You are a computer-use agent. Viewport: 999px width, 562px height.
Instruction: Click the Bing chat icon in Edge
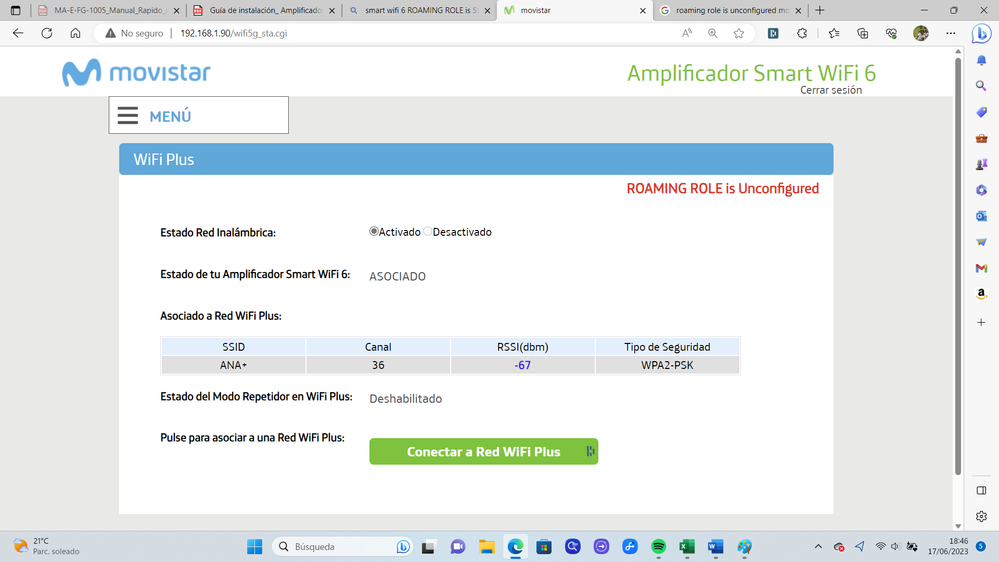[982, 34]
